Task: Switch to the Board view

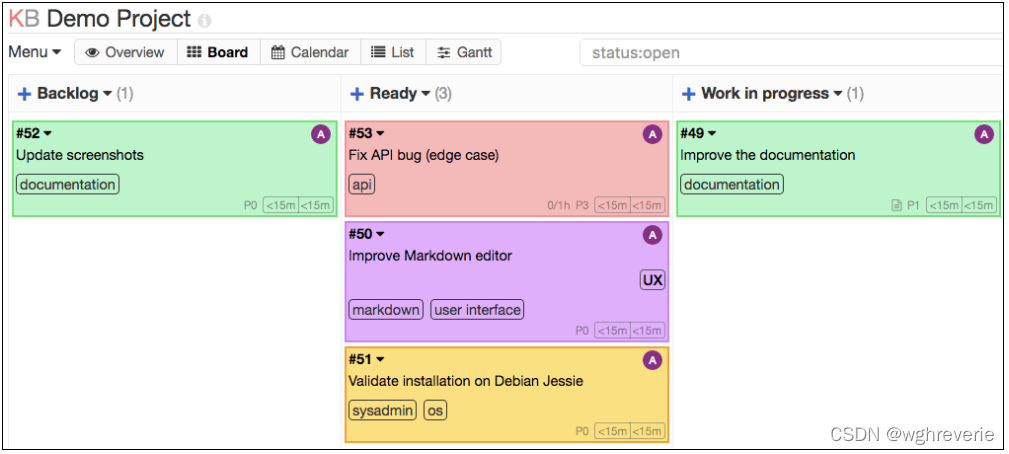Action: point(218,52)
